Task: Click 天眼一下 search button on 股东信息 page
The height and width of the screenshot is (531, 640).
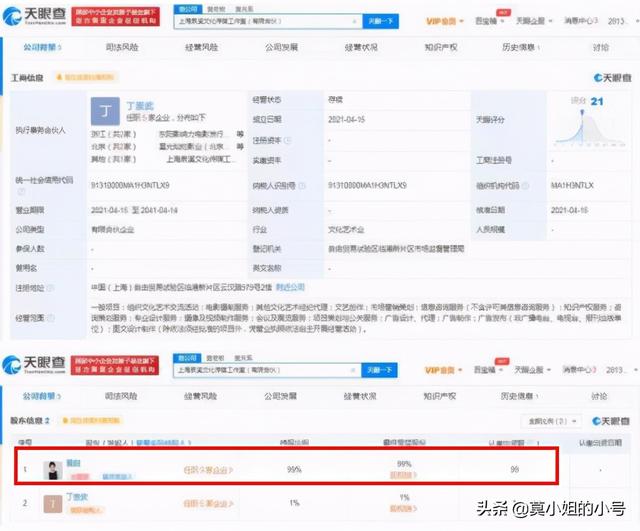Action: [379, 370]
